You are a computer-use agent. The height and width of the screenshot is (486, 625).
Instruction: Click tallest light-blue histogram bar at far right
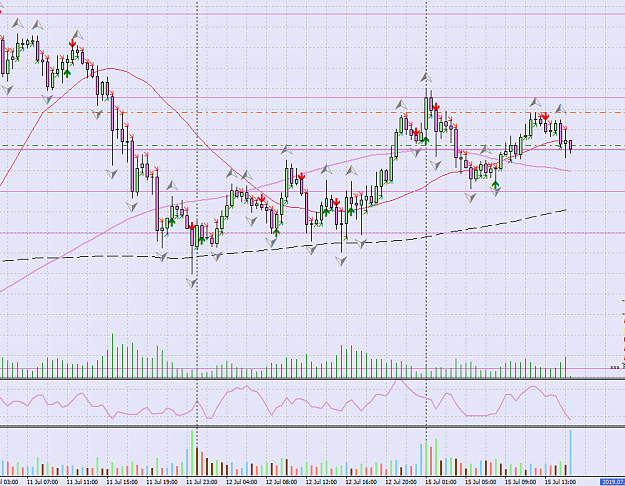click(571, 453)
